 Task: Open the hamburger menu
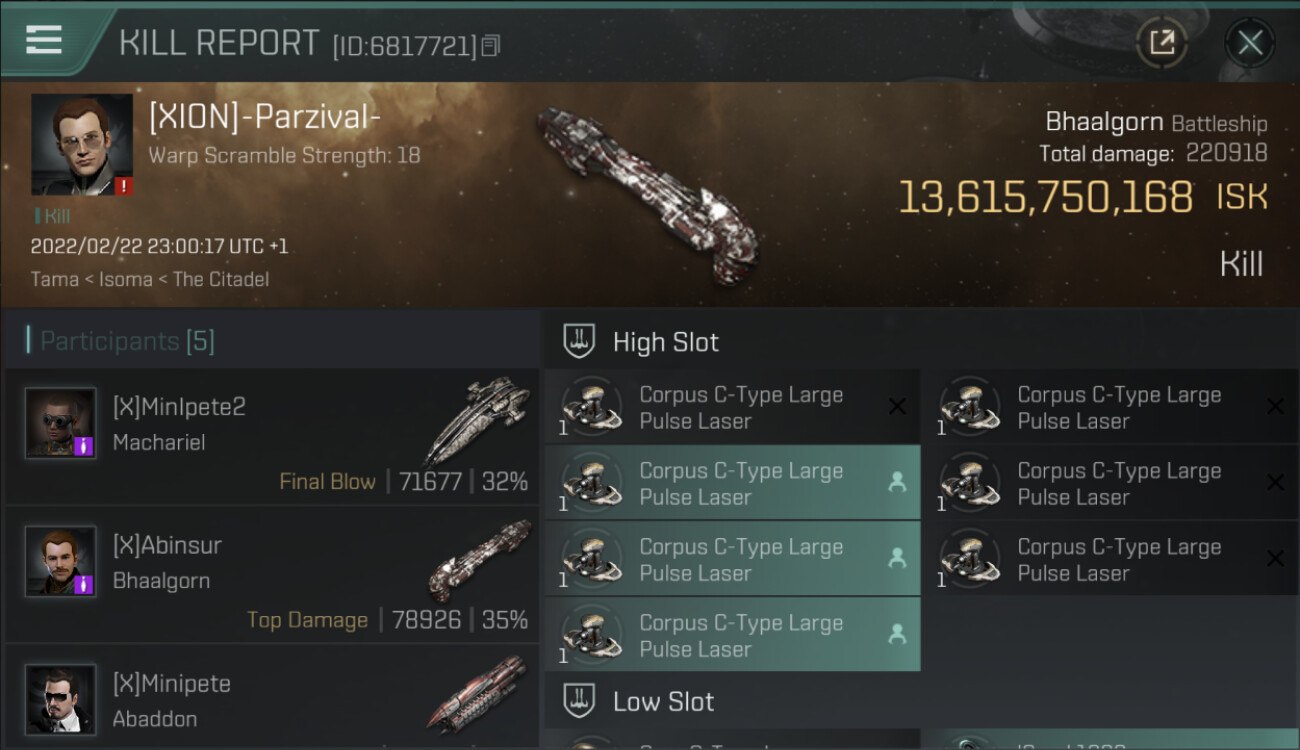[43, 40]
